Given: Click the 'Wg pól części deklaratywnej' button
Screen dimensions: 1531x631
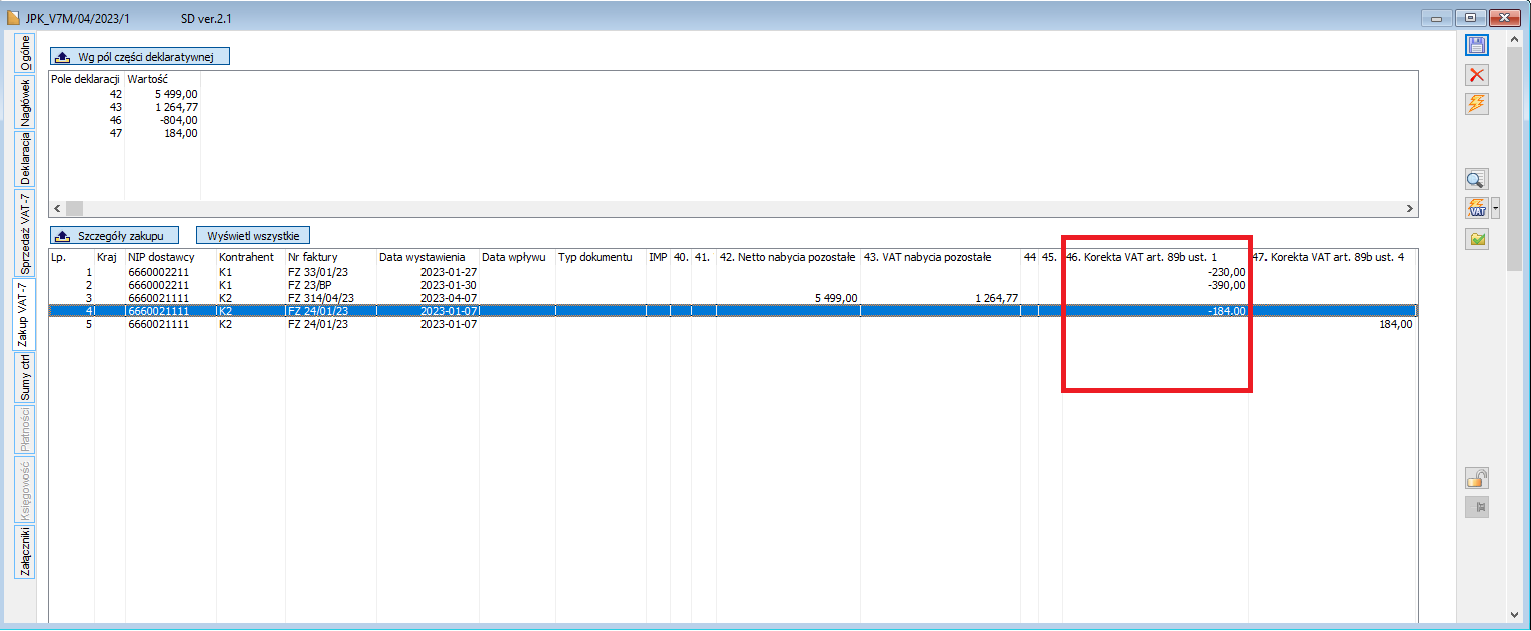Looking at the screenshot, I should [140, 56].
